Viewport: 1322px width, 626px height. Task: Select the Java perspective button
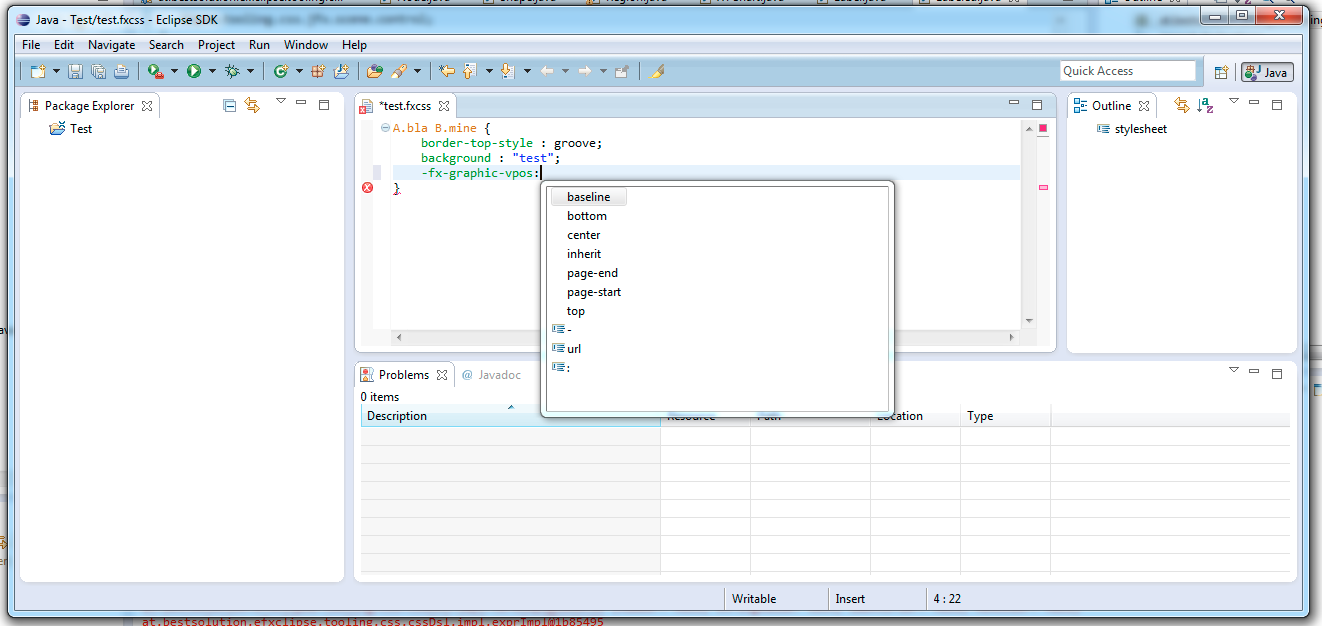[x=1267, y=72]
